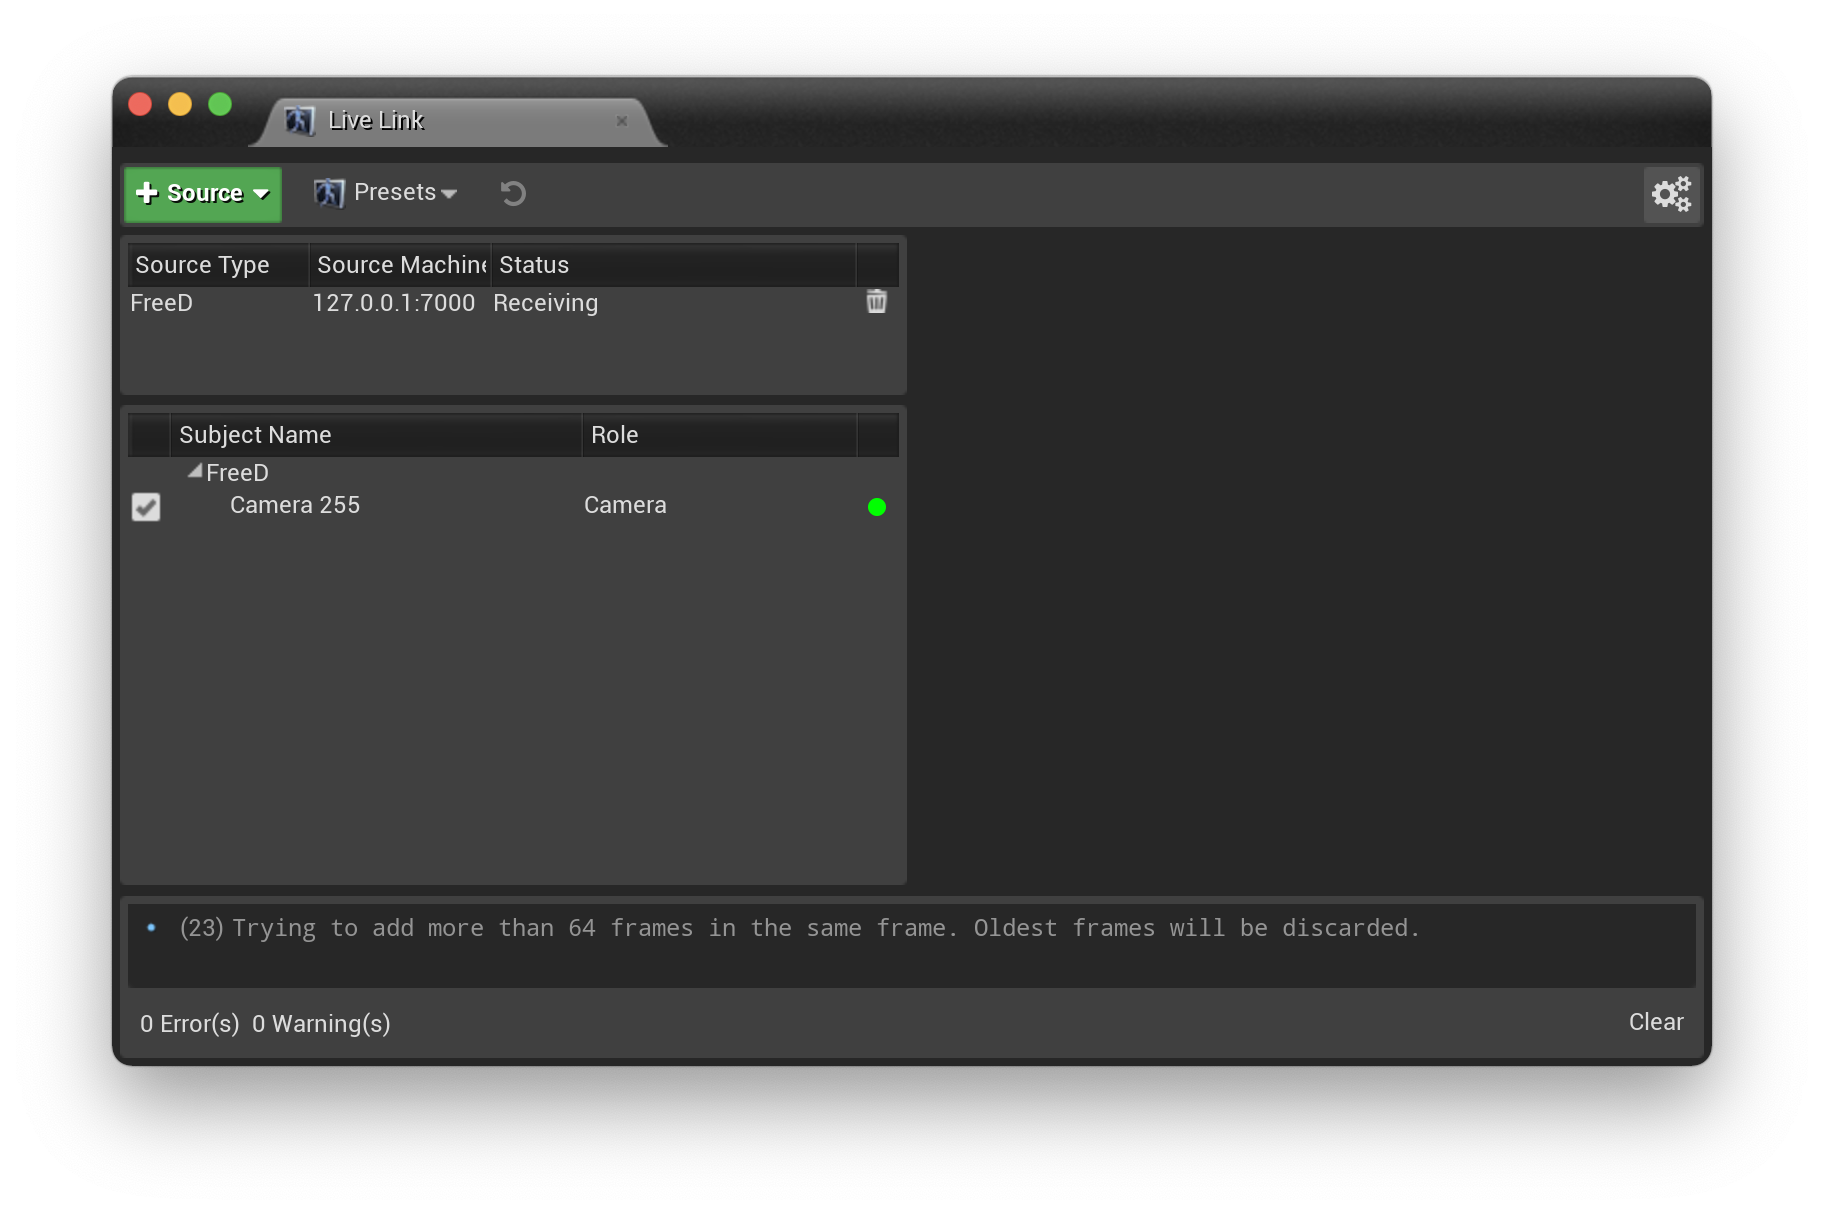Screen dimensions: 1824x1214
Task: Click the macOS green zoom traffic light
Action: [219, 103]
